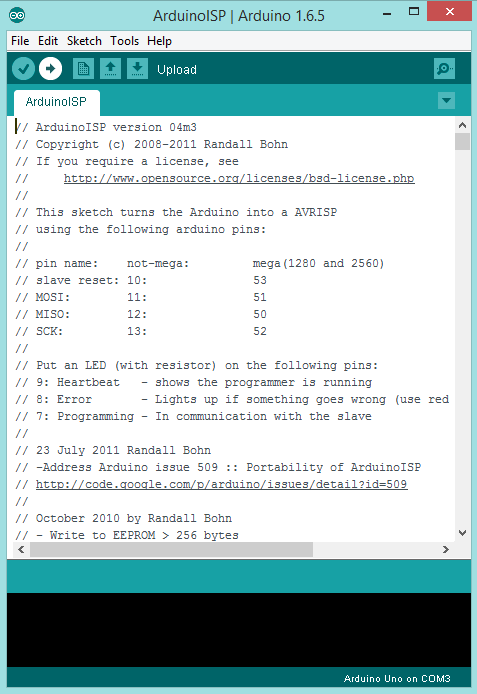Image resolution: width=477 pixels, height=694 pixels.
Task: Click the horizontal scrollbar right arrow
Action: [446, 549]
